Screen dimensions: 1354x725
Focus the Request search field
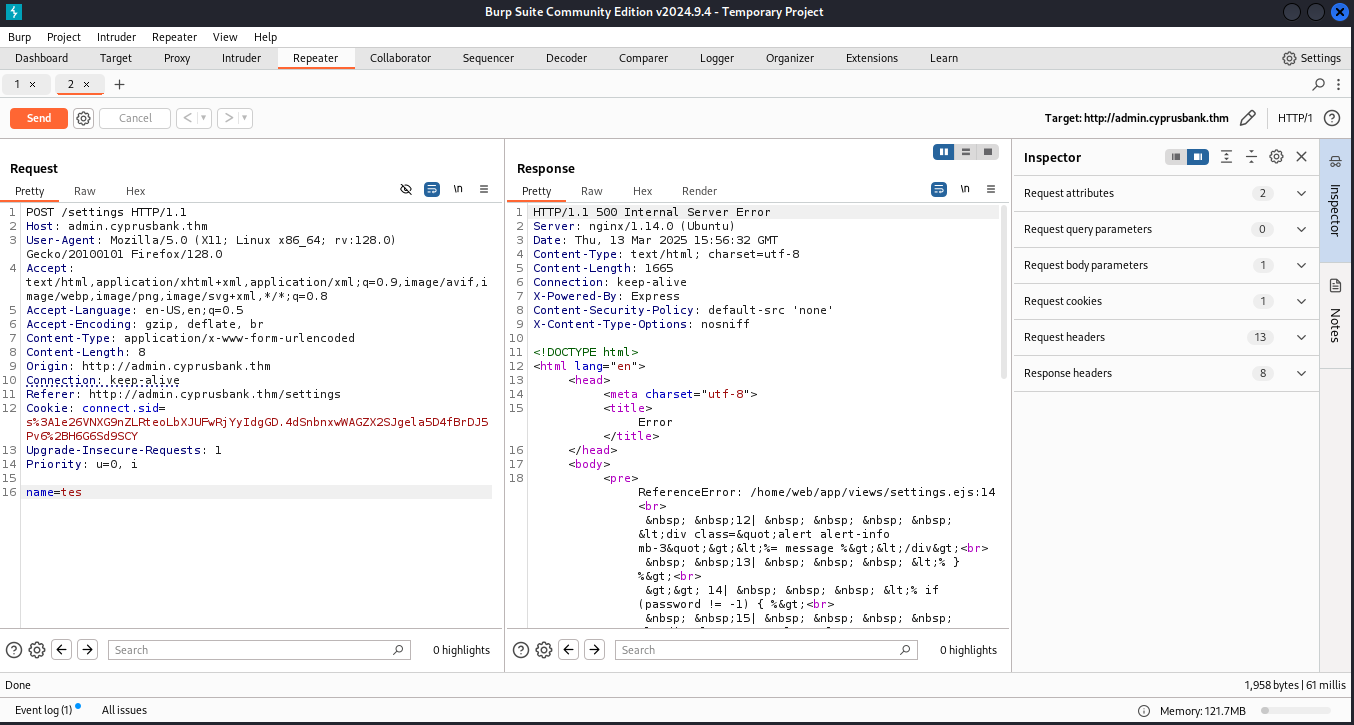coord(260,650)
